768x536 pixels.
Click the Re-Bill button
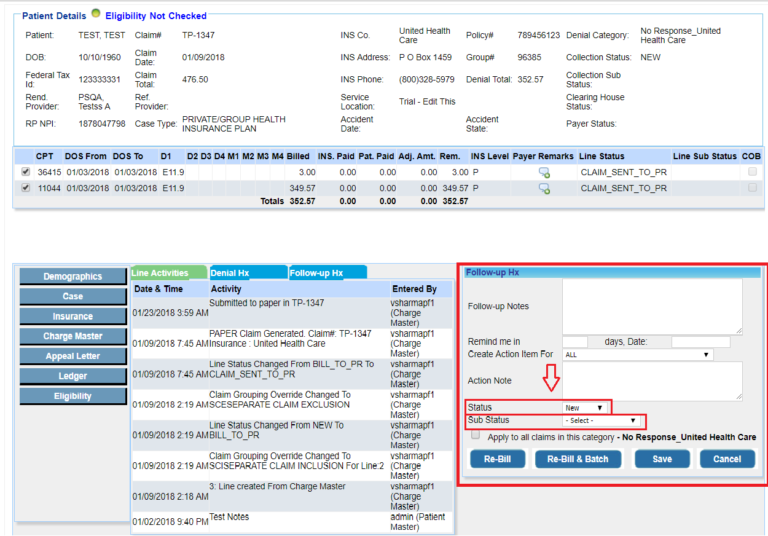[x=498, y=459]
